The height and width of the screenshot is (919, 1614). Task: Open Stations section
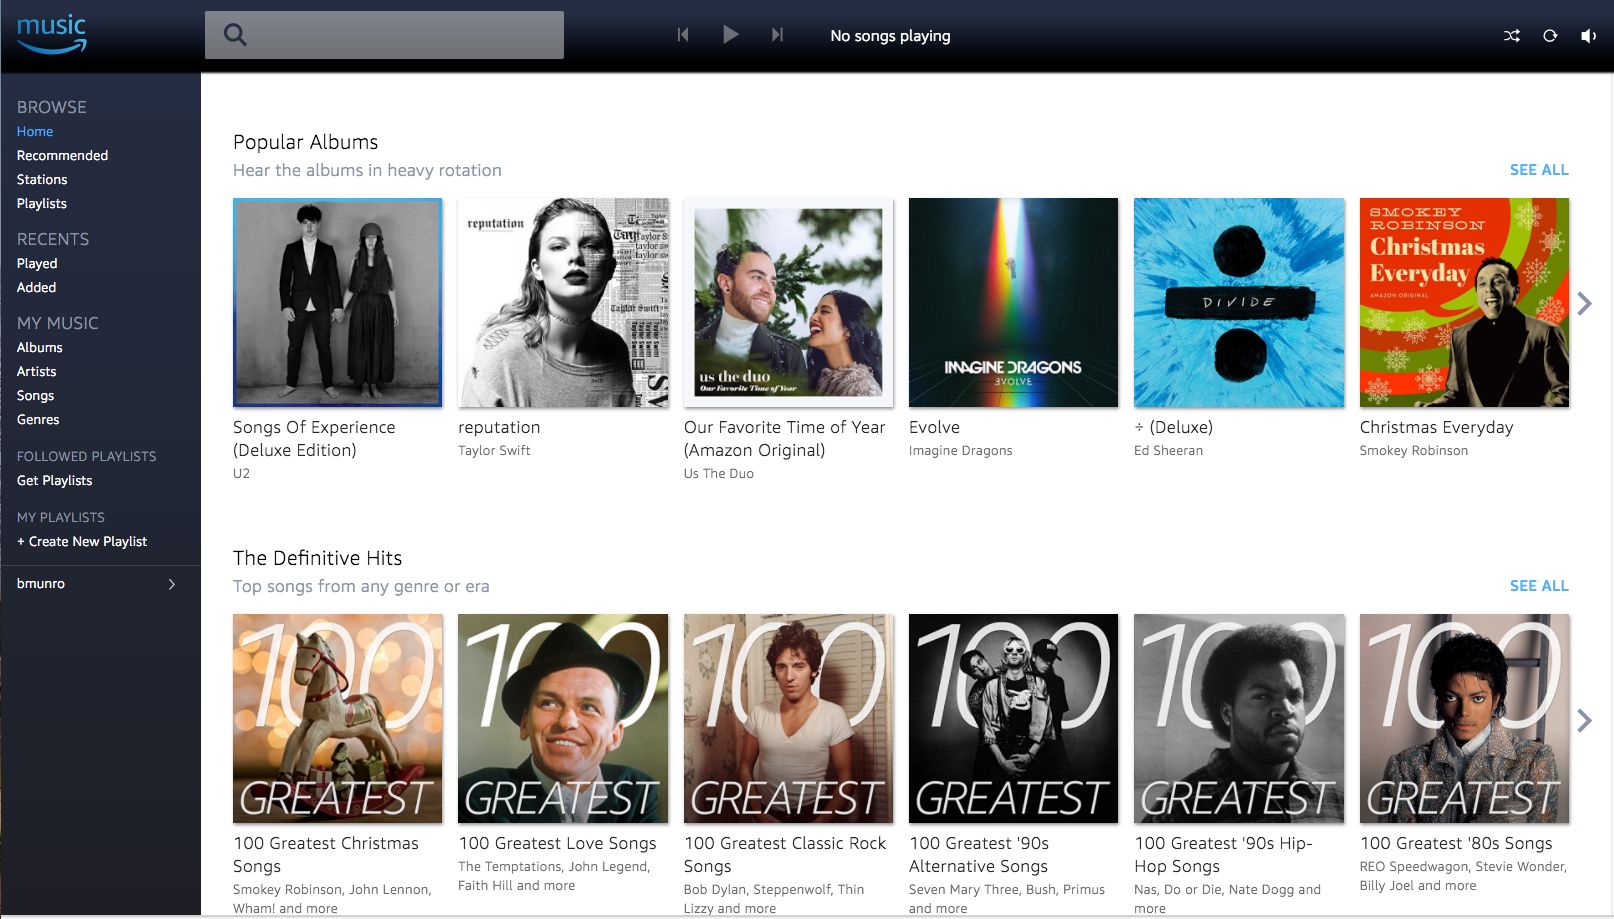tap(42, 179)
